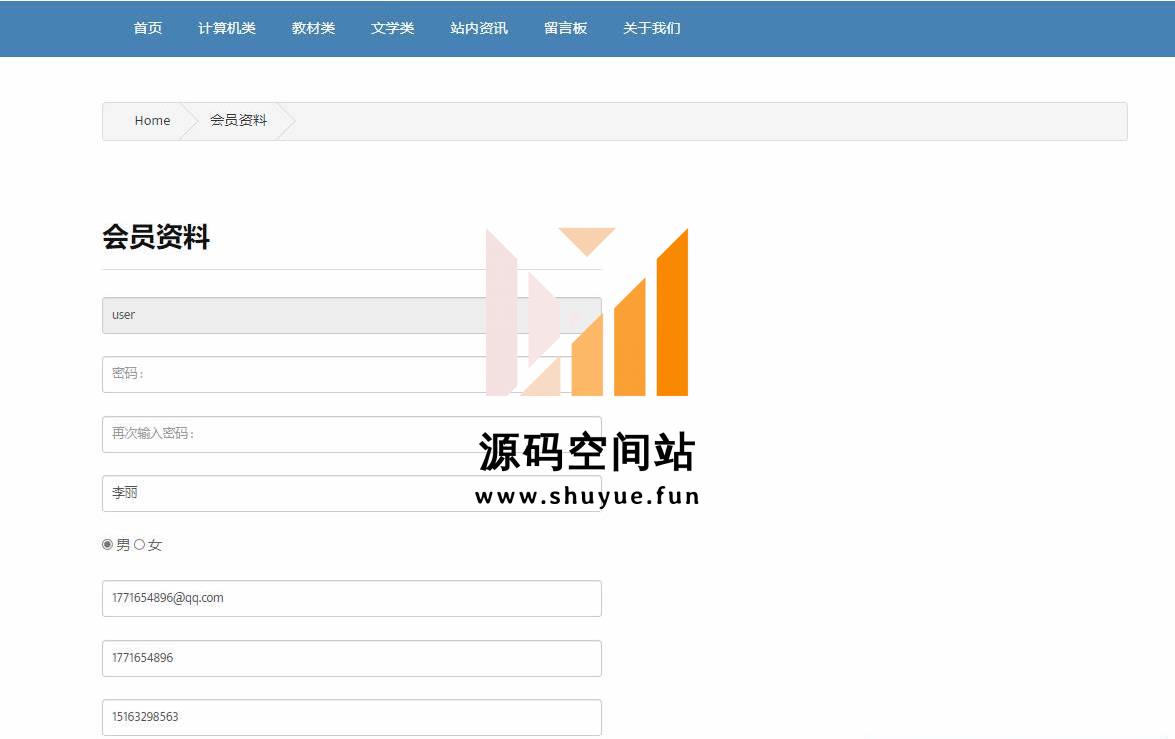Visit the 留言板 page
Image resolution: width=1175 pixels, height=739 pixels.
pyautogui.click(x=566, y=28)
